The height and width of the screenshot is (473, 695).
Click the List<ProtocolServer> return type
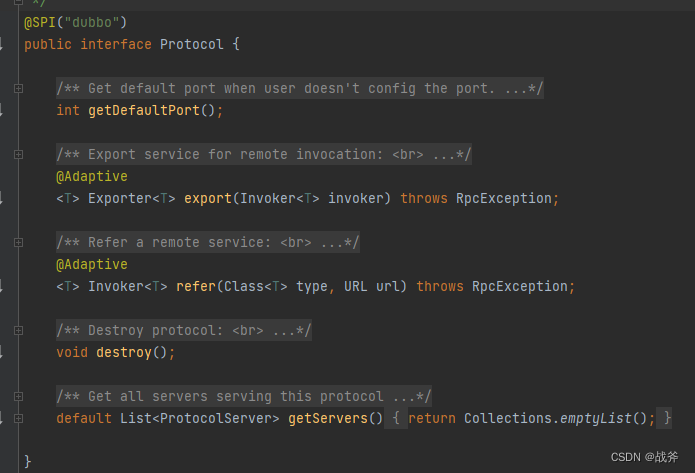[200, 418]
